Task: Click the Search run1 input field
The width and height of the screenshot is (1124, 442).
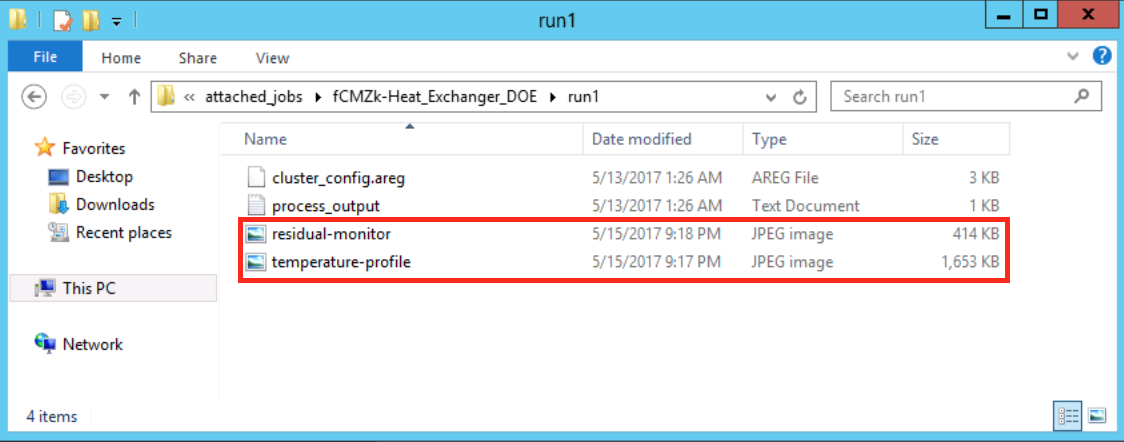Action: [x=953, y=97]
